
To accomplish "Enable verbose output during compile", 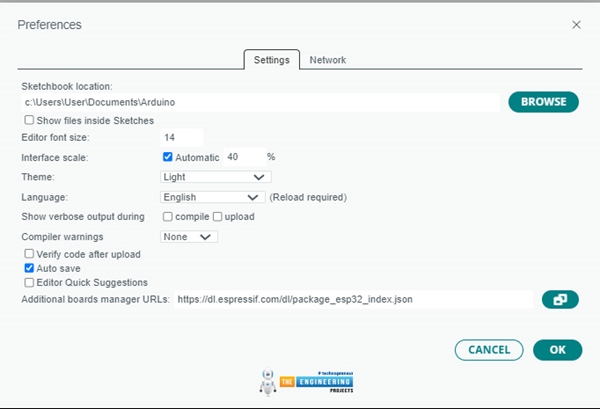I will point(168,217).
